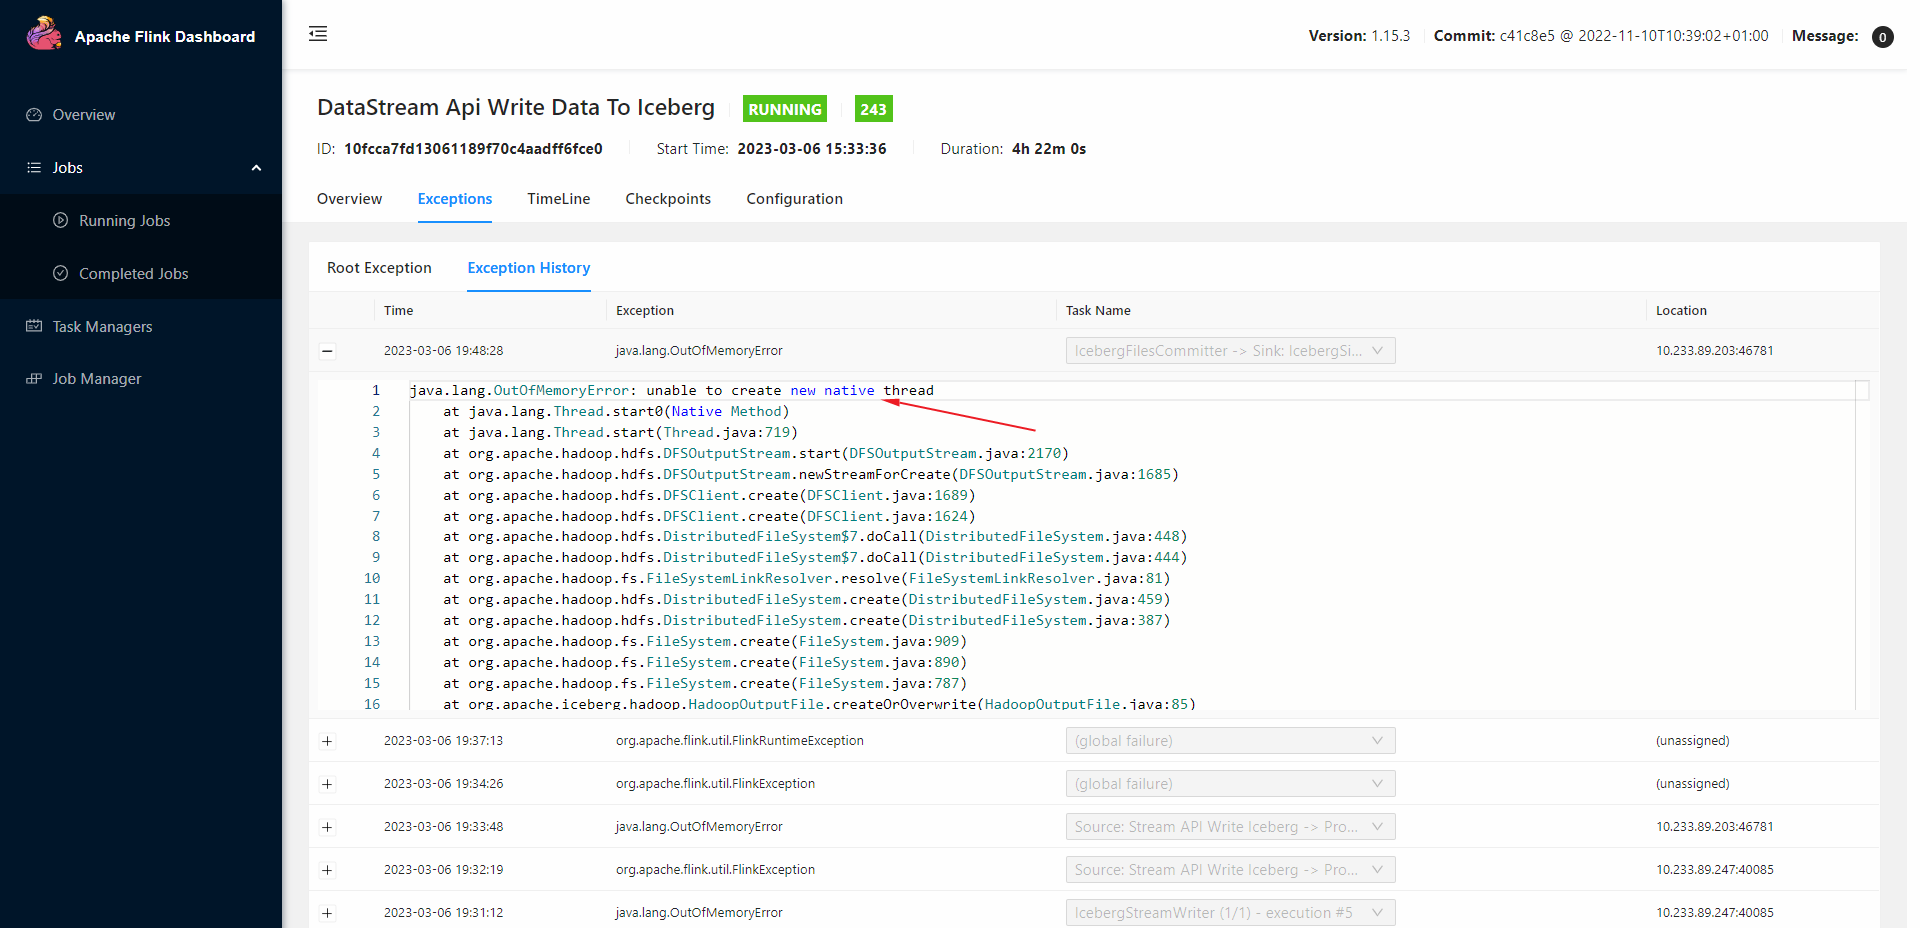
Task: Click the Job Manager build icon
Action: coord(34,379)
